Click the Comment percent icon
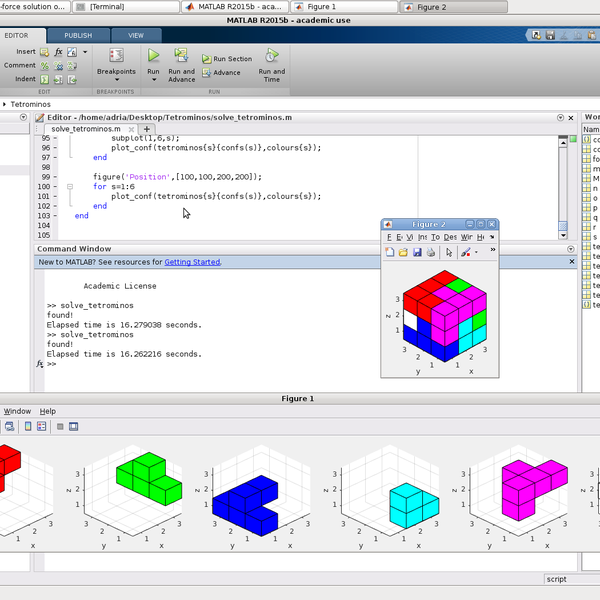Image resolution: width=600 pixels, height=600 pixels. click(45, 66)
